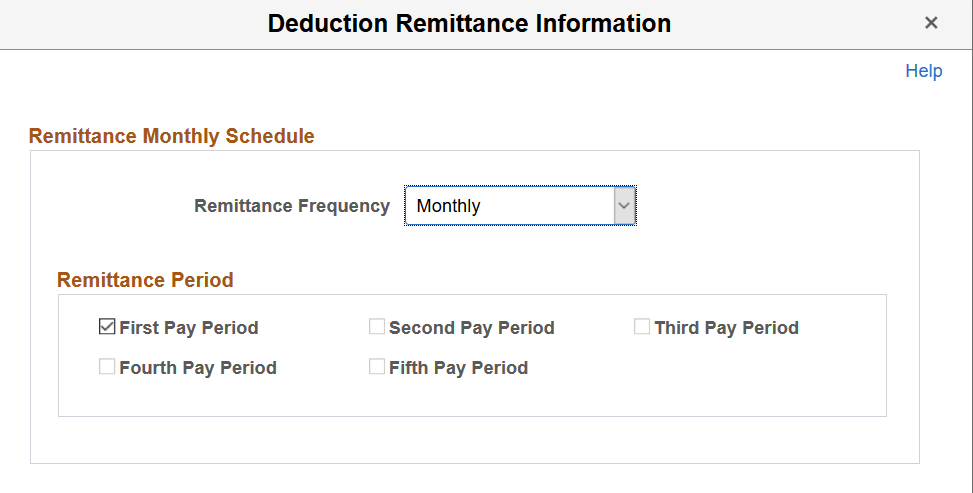
Task: Click the Remittance Frequency label
Action: pos(292,206)
